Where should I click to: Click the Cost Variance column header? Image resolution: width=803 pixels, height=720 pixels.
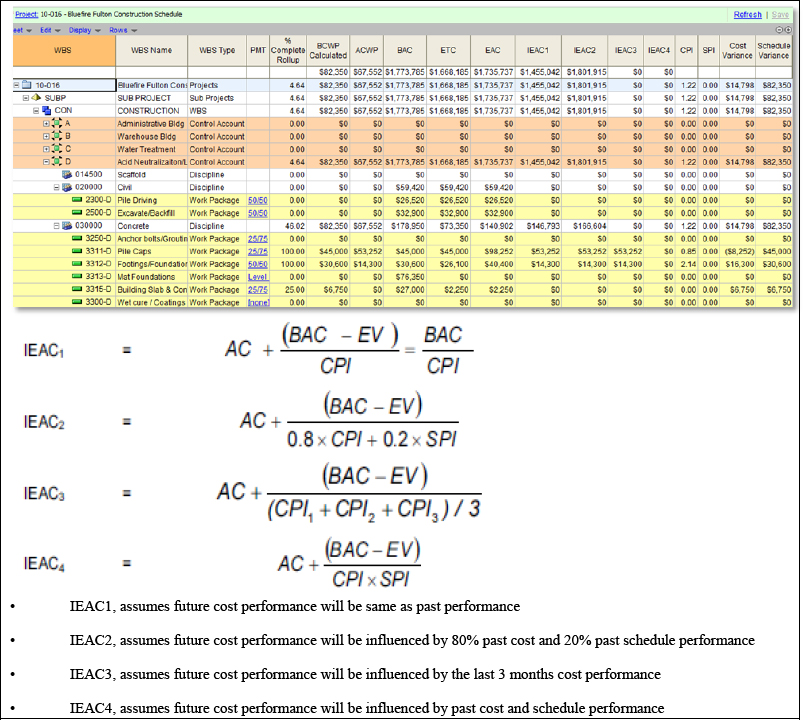[737, 50]
